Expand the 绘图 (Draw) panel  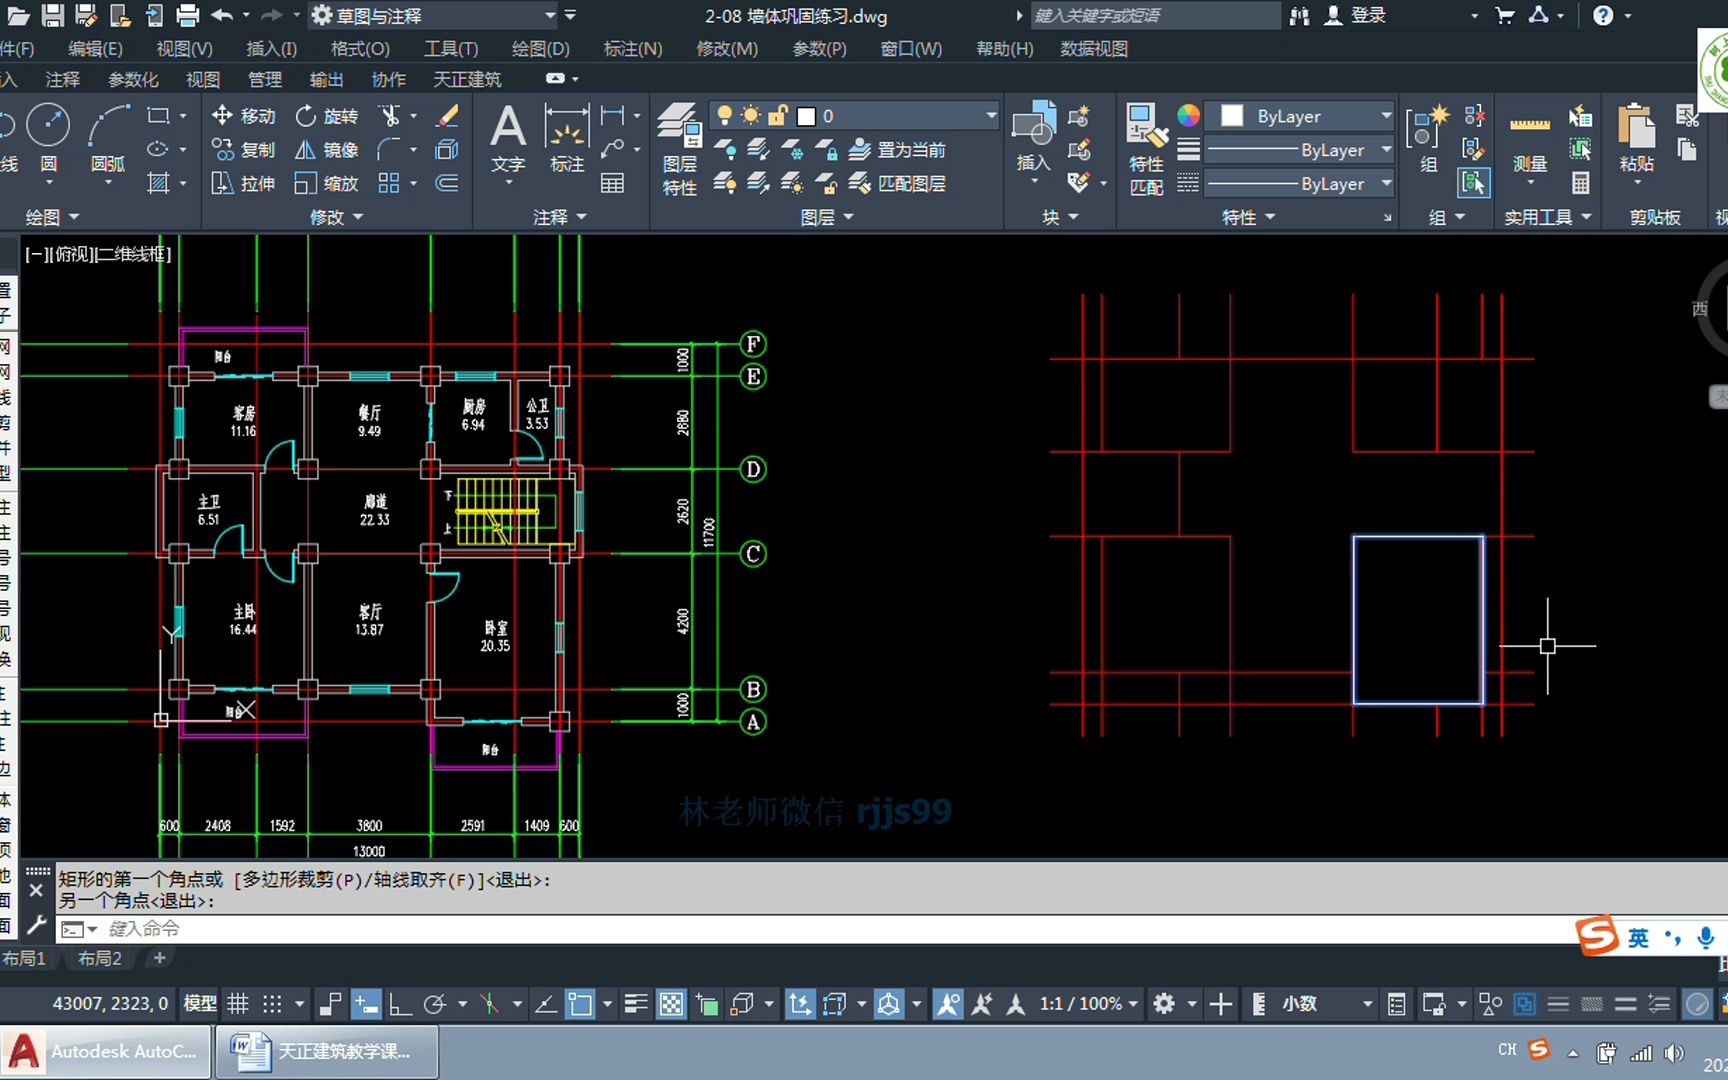(x=52, y=217)
